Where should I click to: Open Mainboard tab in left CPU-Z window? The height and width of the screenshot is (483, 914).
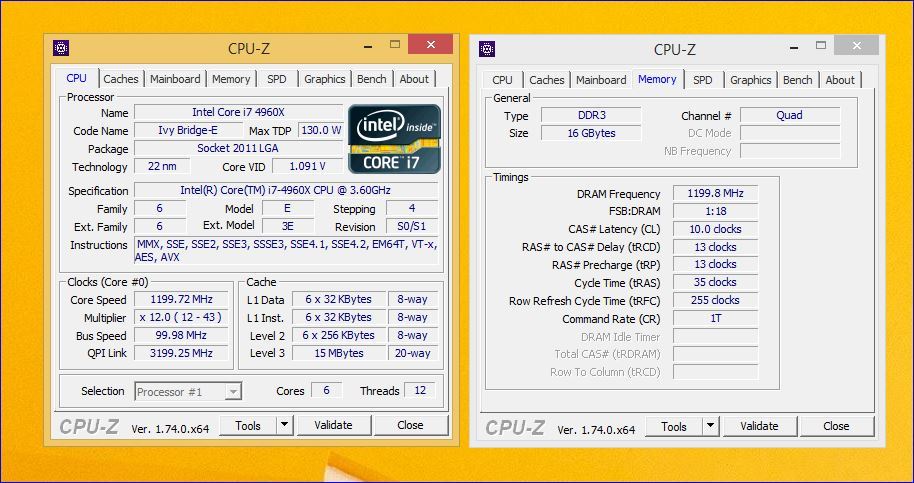click(175, 79)
